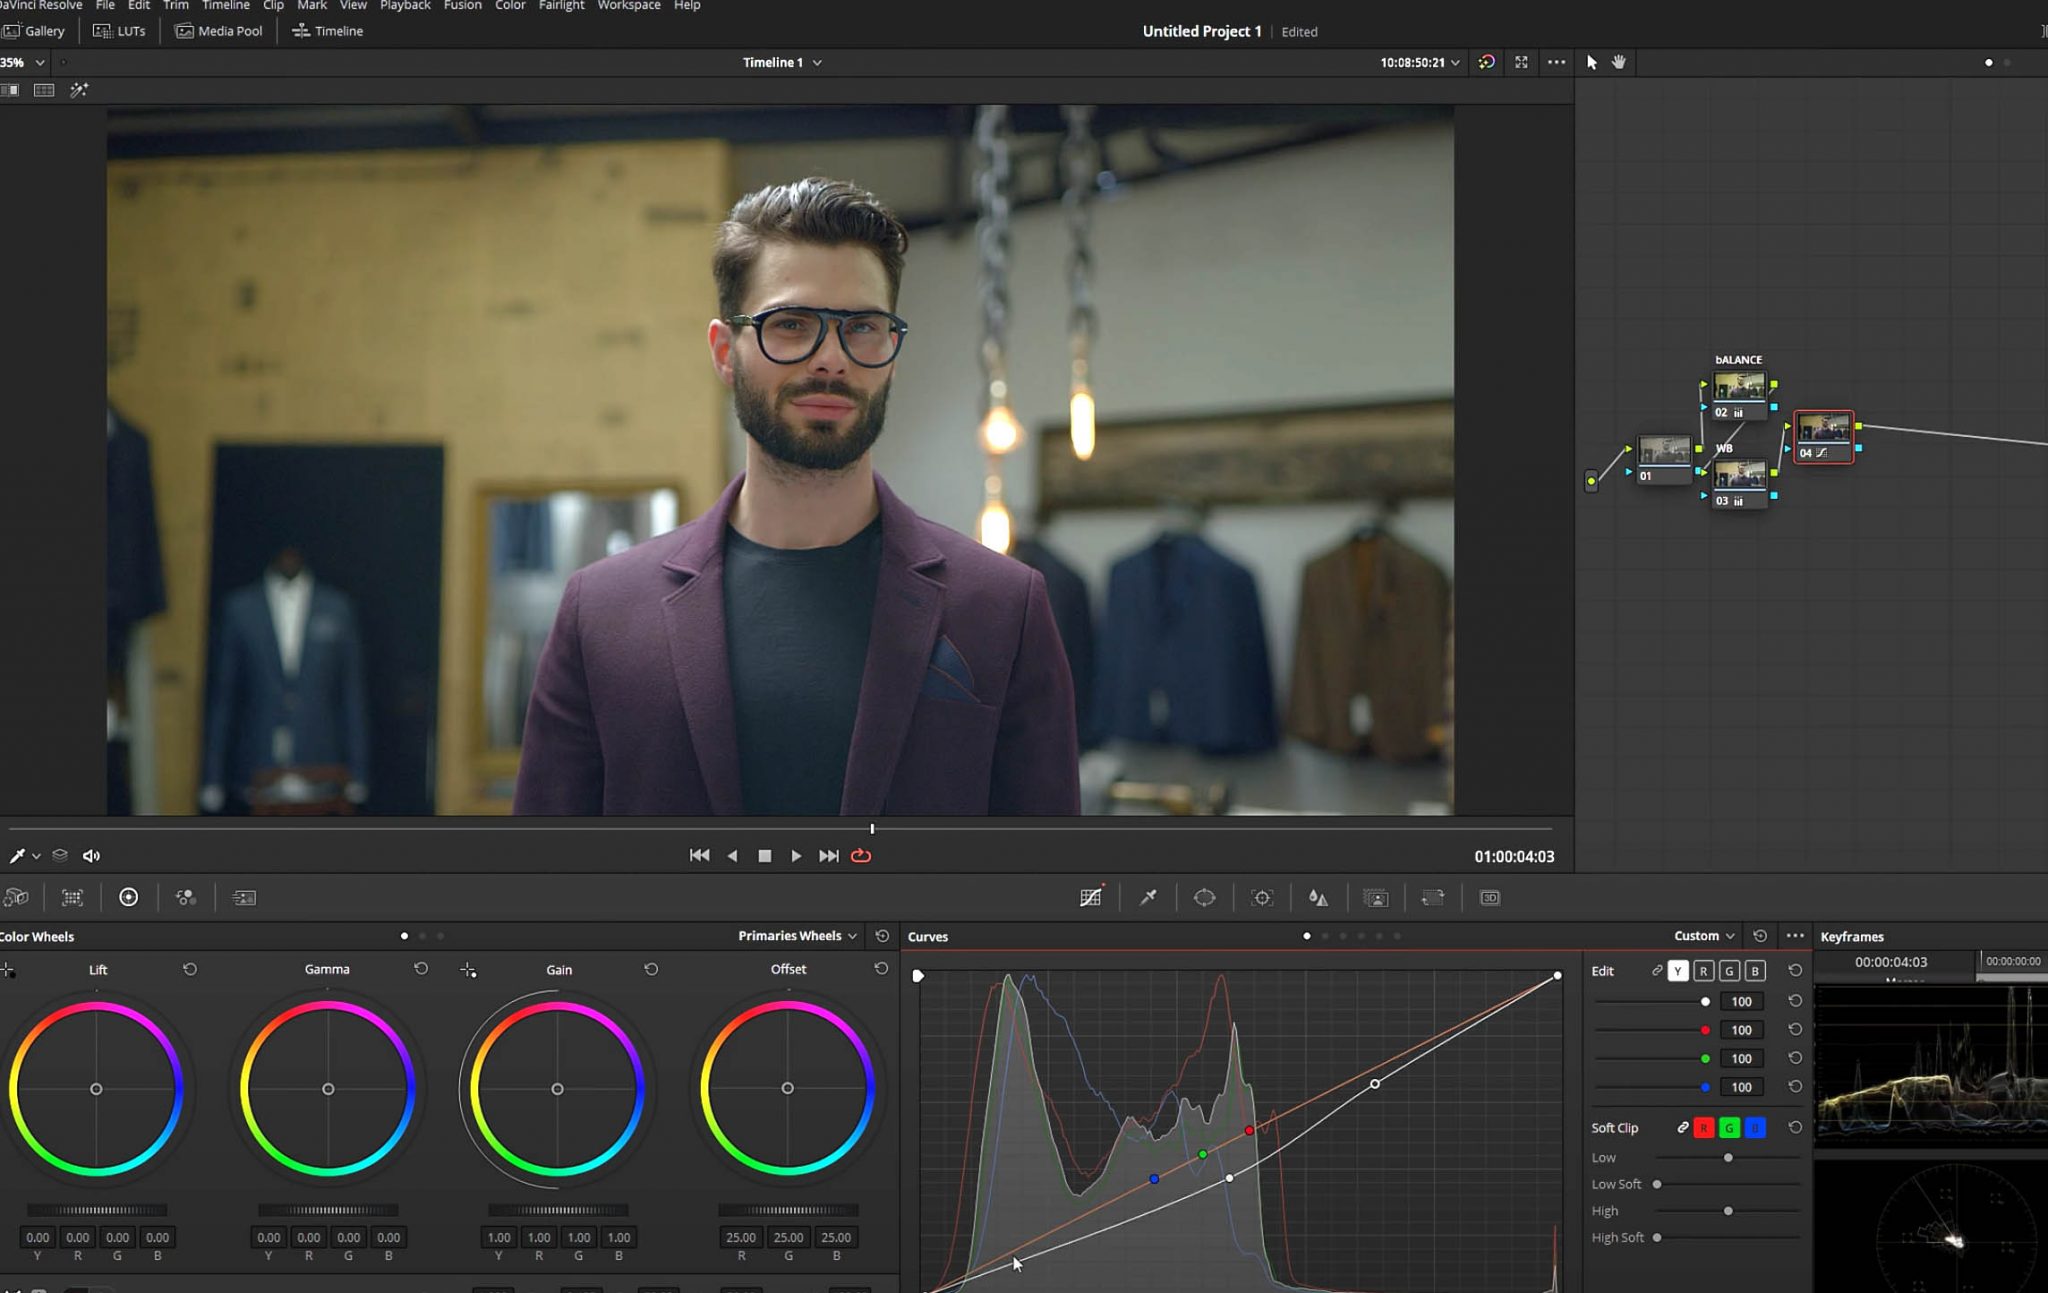The image size is (2048, 1293).
Task: Show the Timeline panel button
Action: pyautogui.click(x=327, y=31)
